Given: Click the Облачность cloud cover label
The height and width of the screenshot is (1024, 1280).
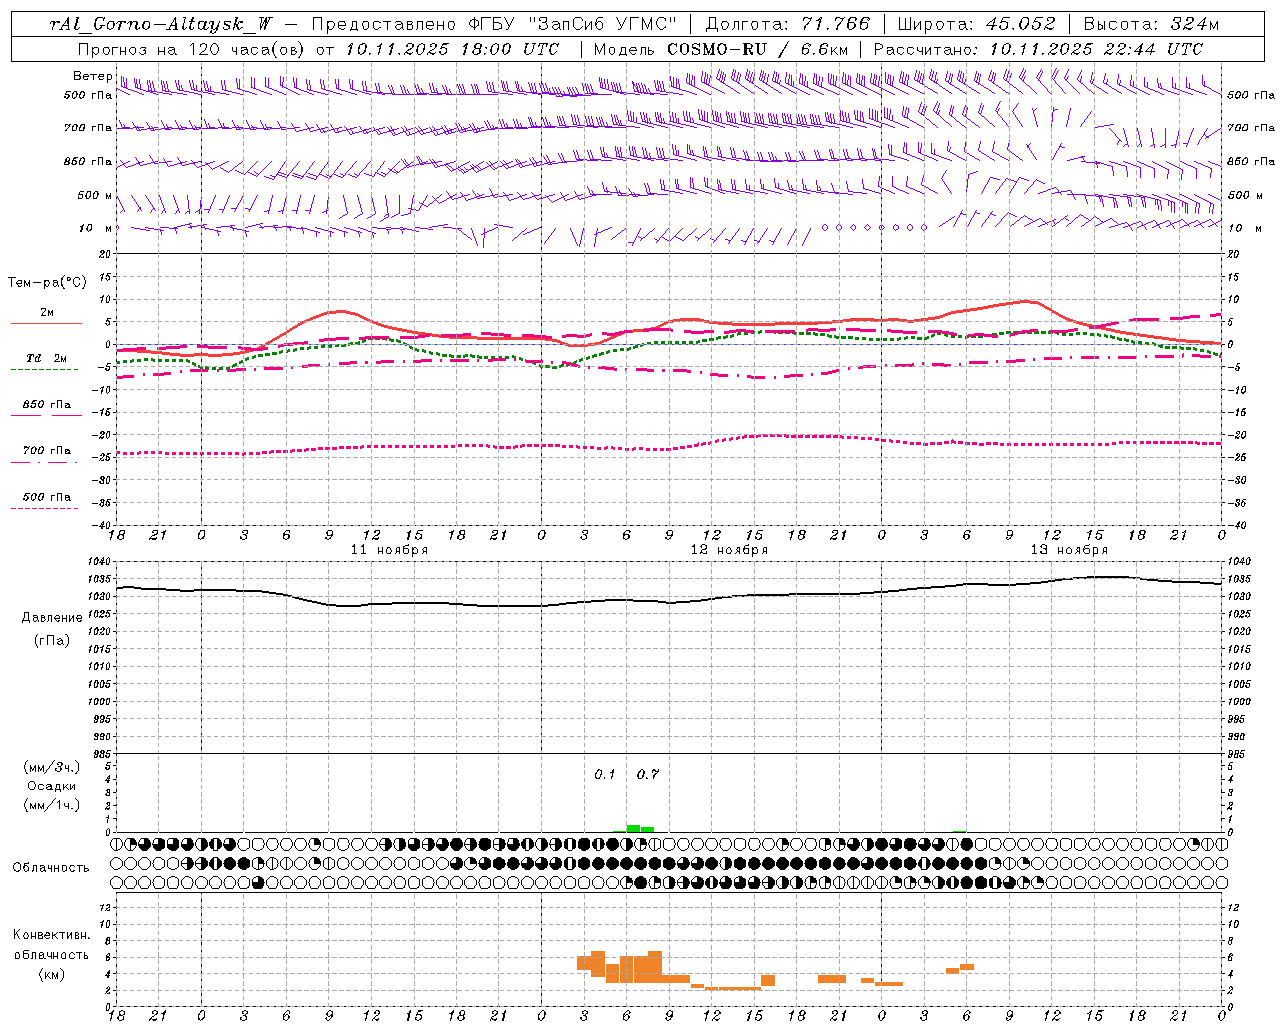Looking at the screenshot, I should pyautogui.click(x=51, y=868).
